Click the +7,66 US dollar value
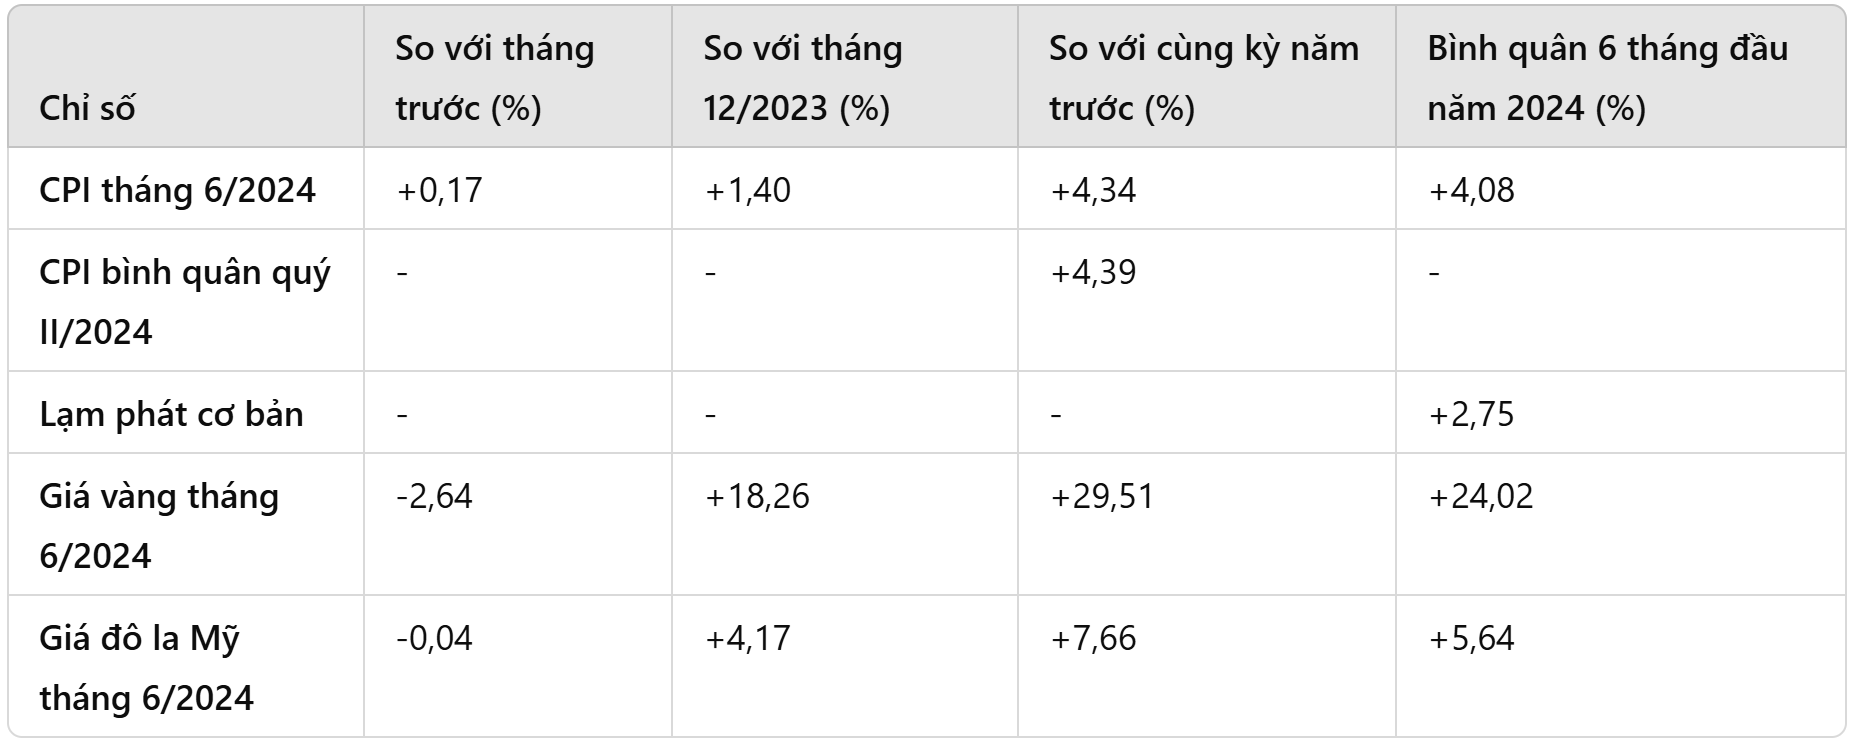 coord(1093,638)
